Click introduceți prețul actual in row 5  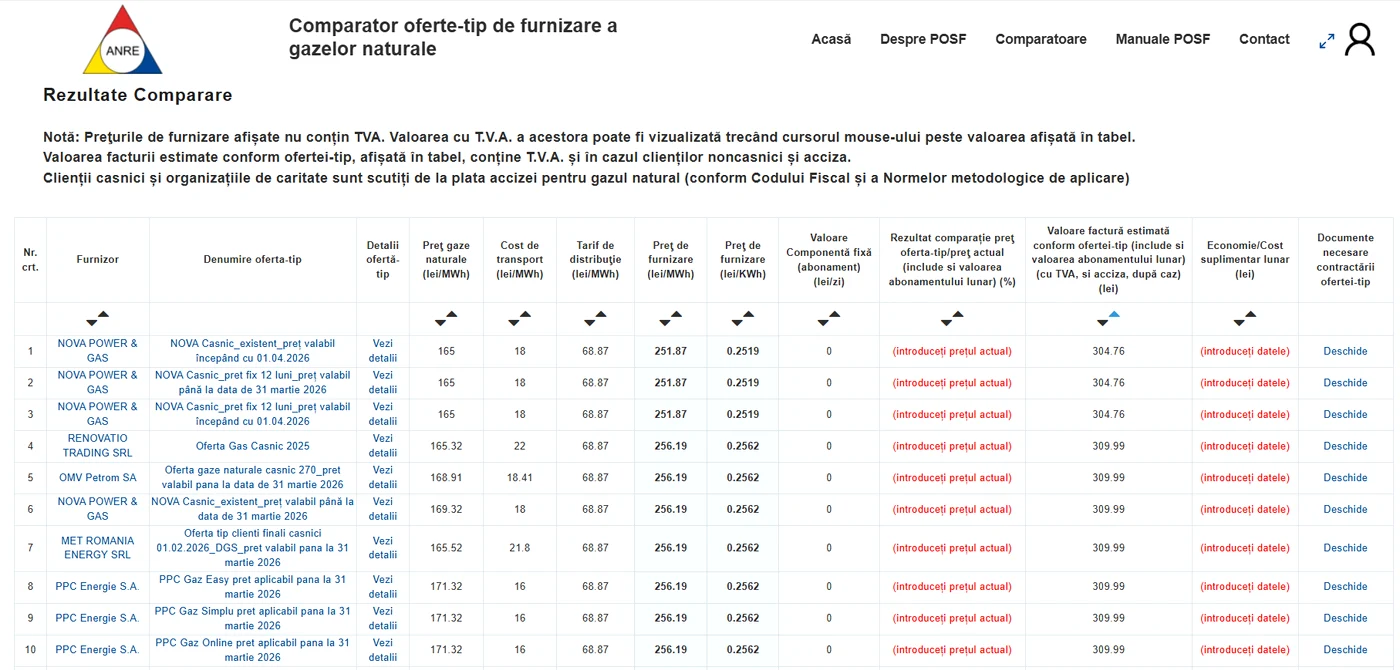(952, 478)
